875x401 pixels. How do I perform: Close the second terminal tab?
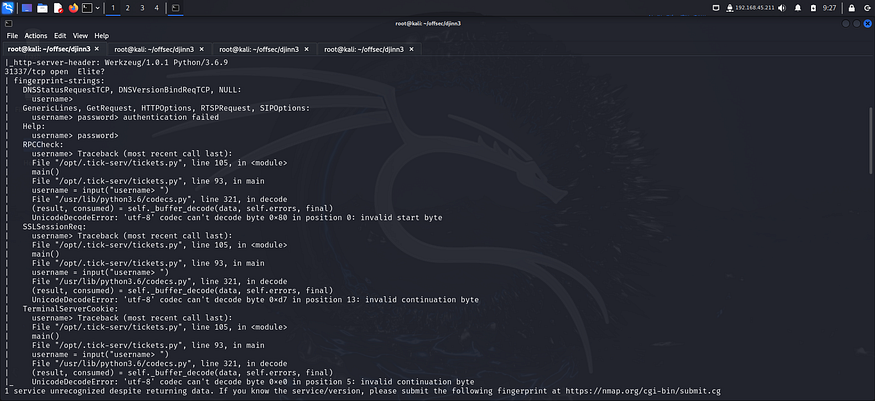tap(201, 49)
